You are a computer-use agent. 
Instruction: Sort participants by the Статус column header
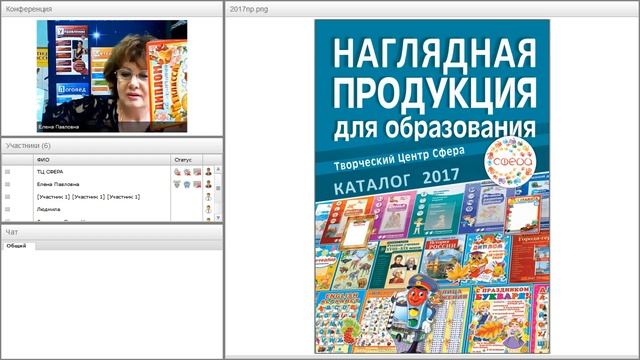187,160
